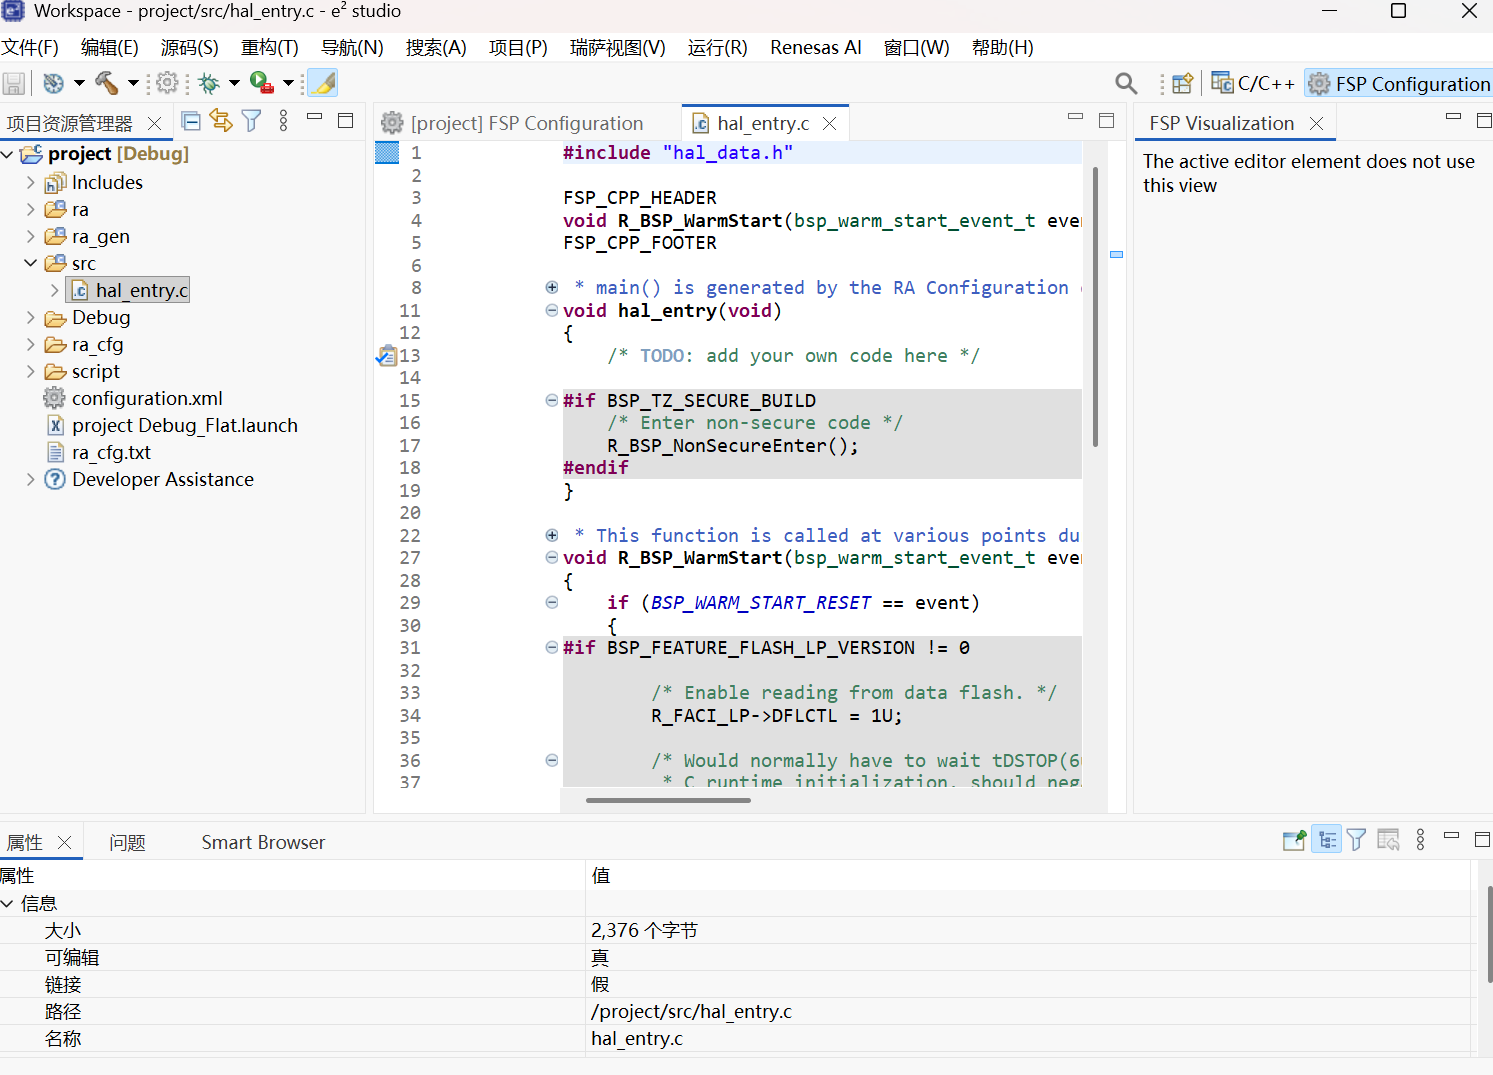The image size is (1493, 1075).
Task: Switch to the FSP Configuration perspective
Action: pyautogui.click(x=1399, y=84)
